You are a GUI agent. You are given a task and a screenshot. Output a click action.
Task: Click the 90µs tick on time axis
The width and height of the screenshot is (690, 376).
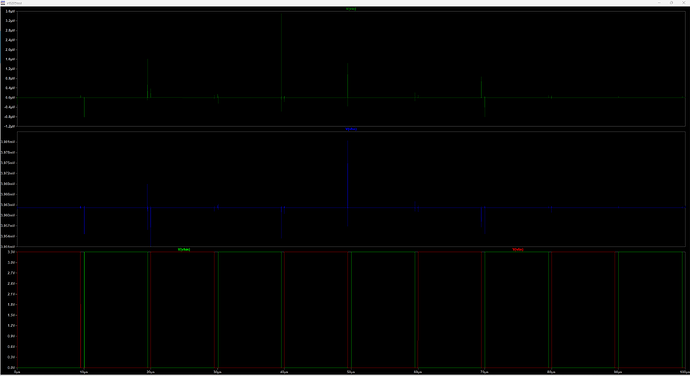tap(618, 372)
